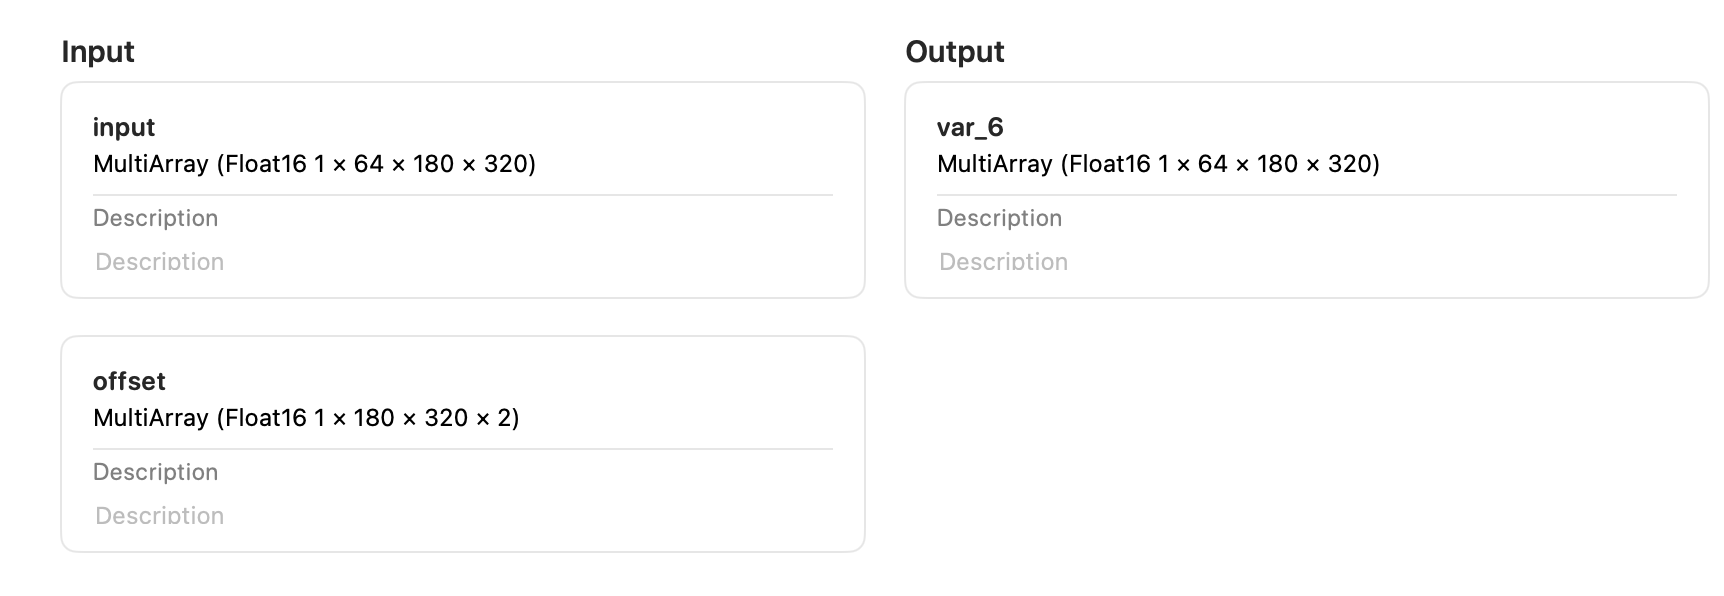Click the MultiArray type text under input
The image size is (1724, 596).
[x=314, y=164]
